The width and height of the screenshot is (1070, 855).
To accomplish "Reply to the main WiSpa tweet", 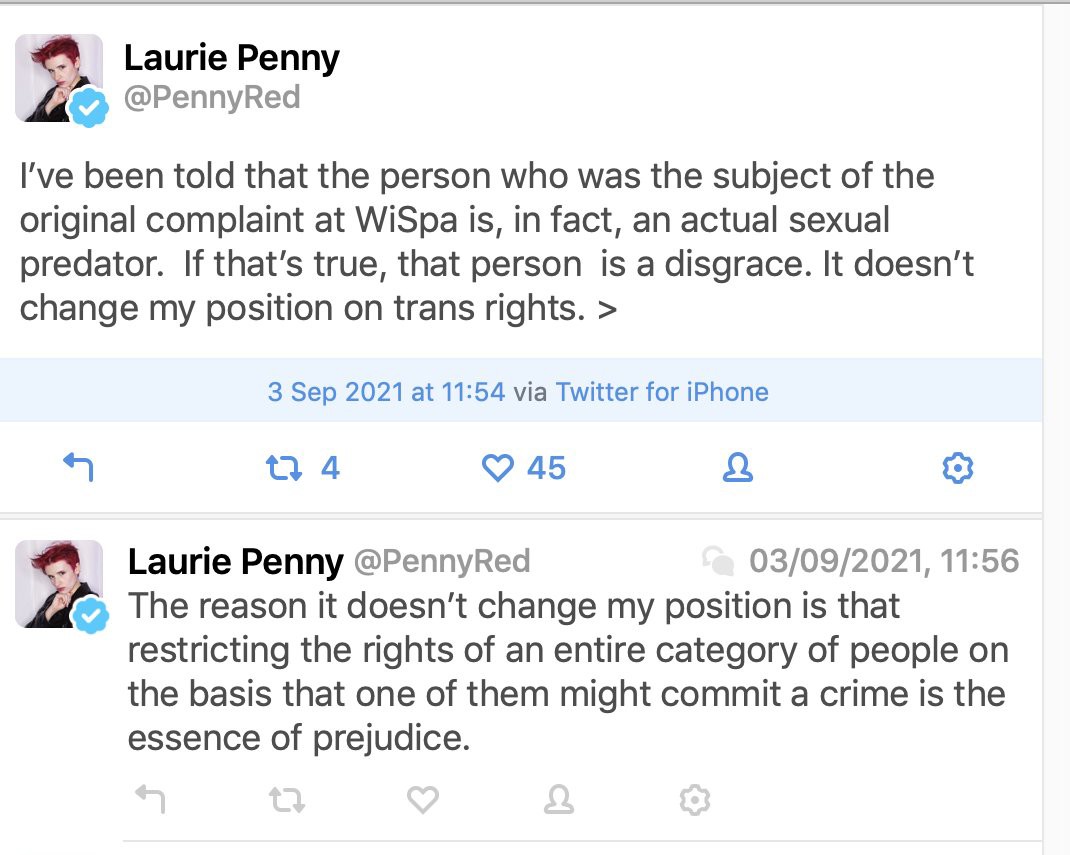I will [78, 467].
